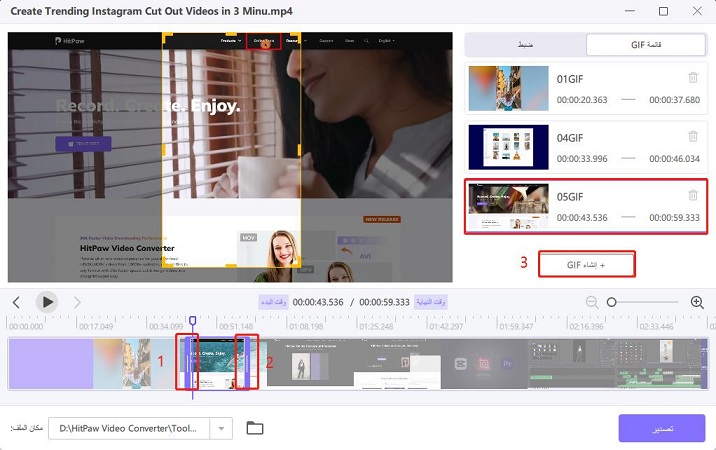This screenshot has height=450, width=716.
Task: Maximize the window
Action: pyautogui.click(x=663, y=11)
